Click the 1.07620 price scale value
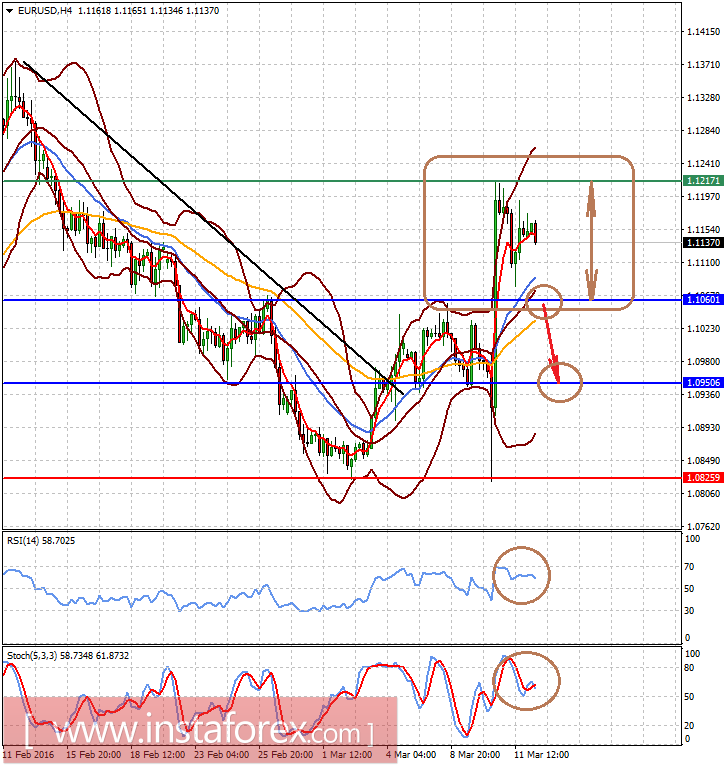 (703, 527)
